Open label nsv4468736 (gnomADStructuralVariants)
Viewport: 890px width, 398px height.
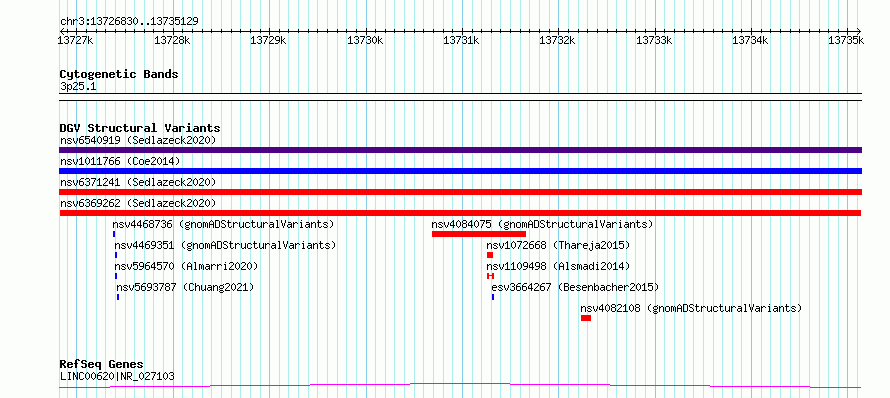click(223, 224)
